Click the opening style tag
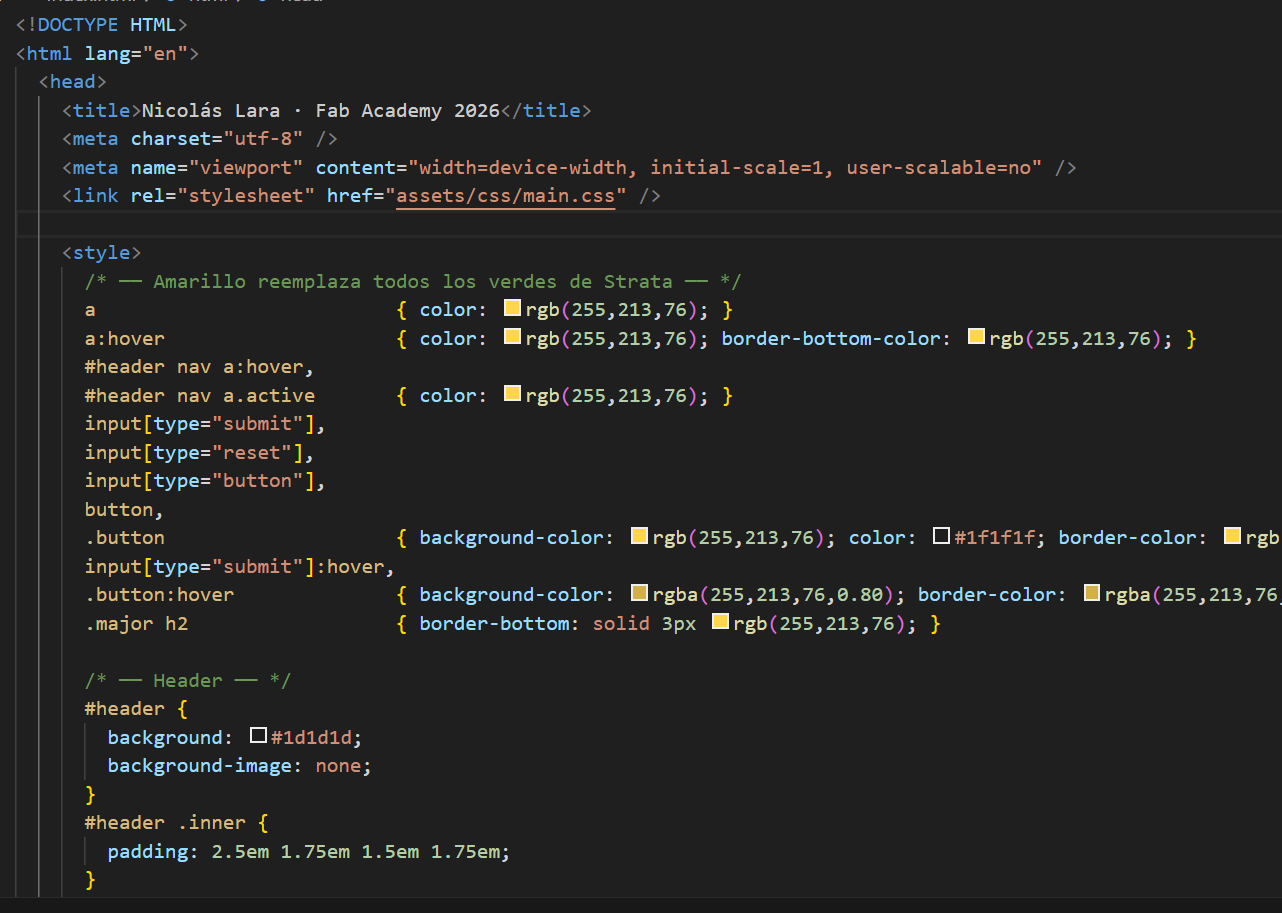Image resolution: width=1282 pixels, height=913 pixels. [101, 253]
